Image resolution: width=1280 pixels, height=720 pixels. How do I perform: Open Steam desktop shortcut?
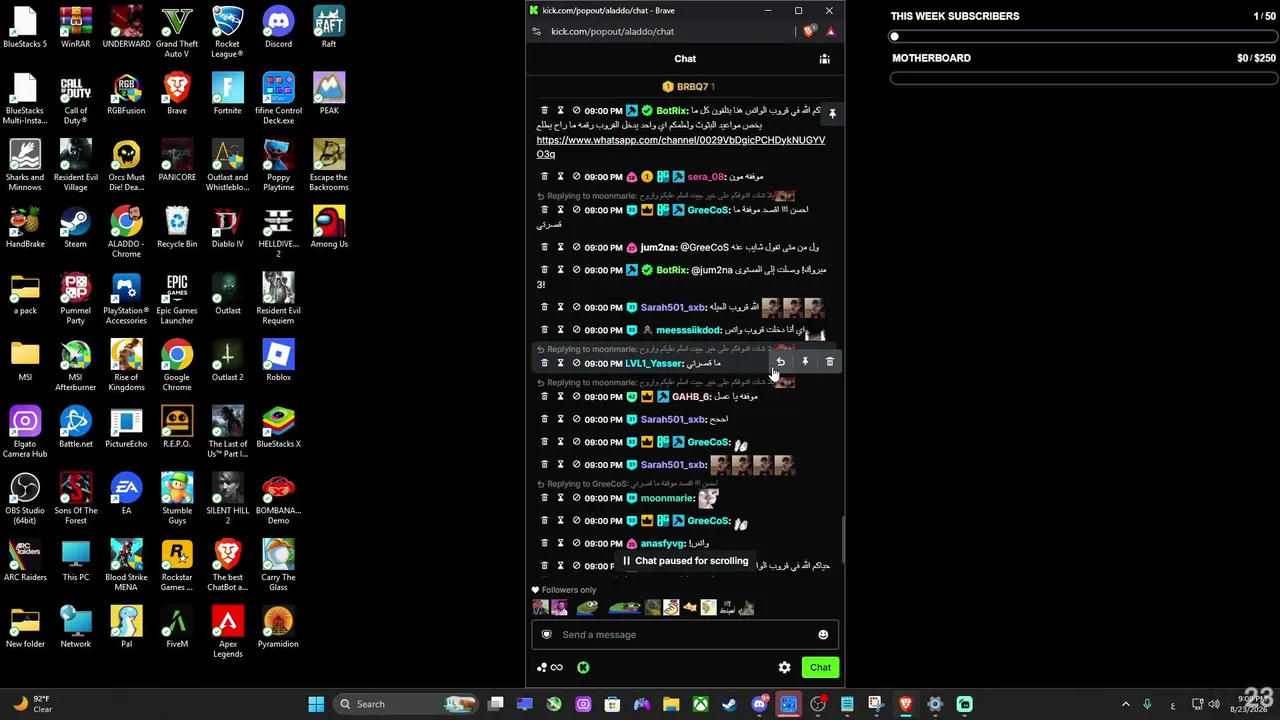[x=75, y=228]
